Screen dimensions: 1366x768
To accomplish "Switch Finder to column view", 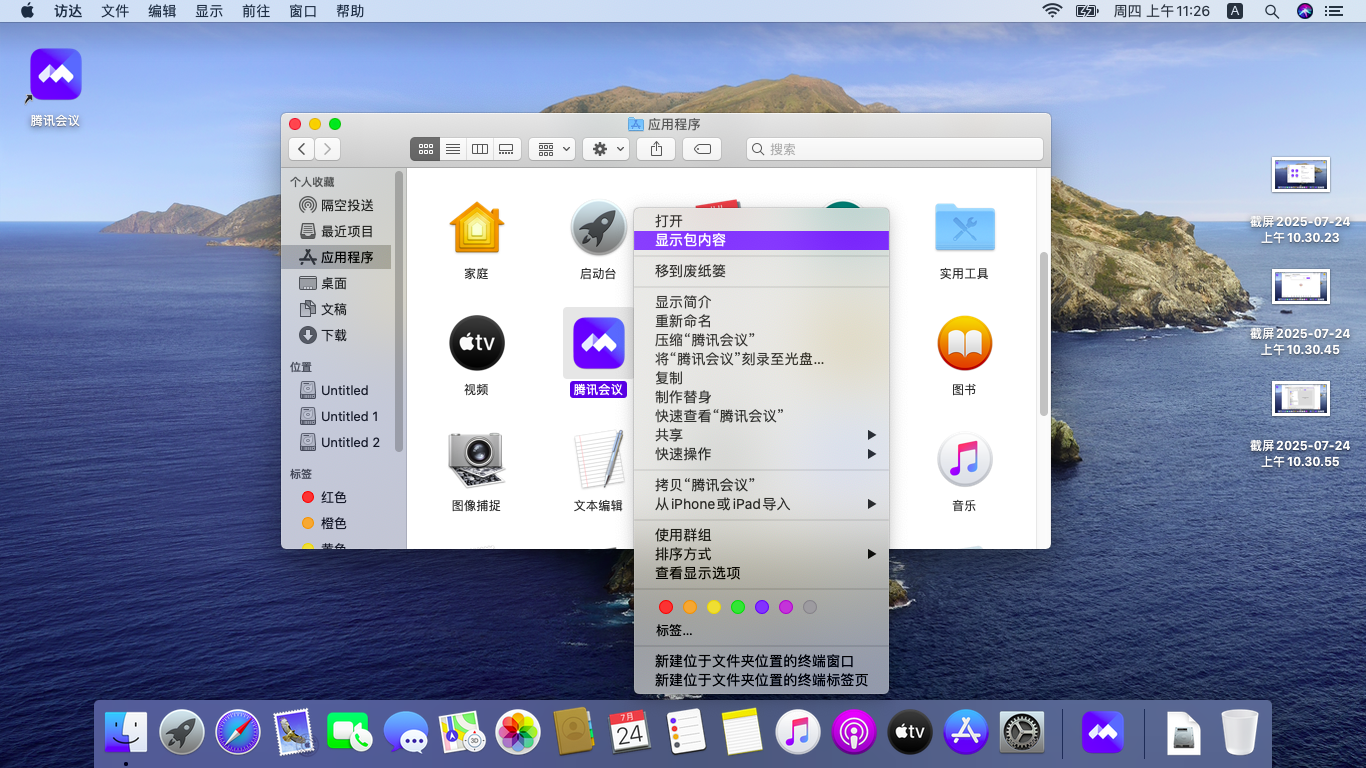I will point(480,149).
